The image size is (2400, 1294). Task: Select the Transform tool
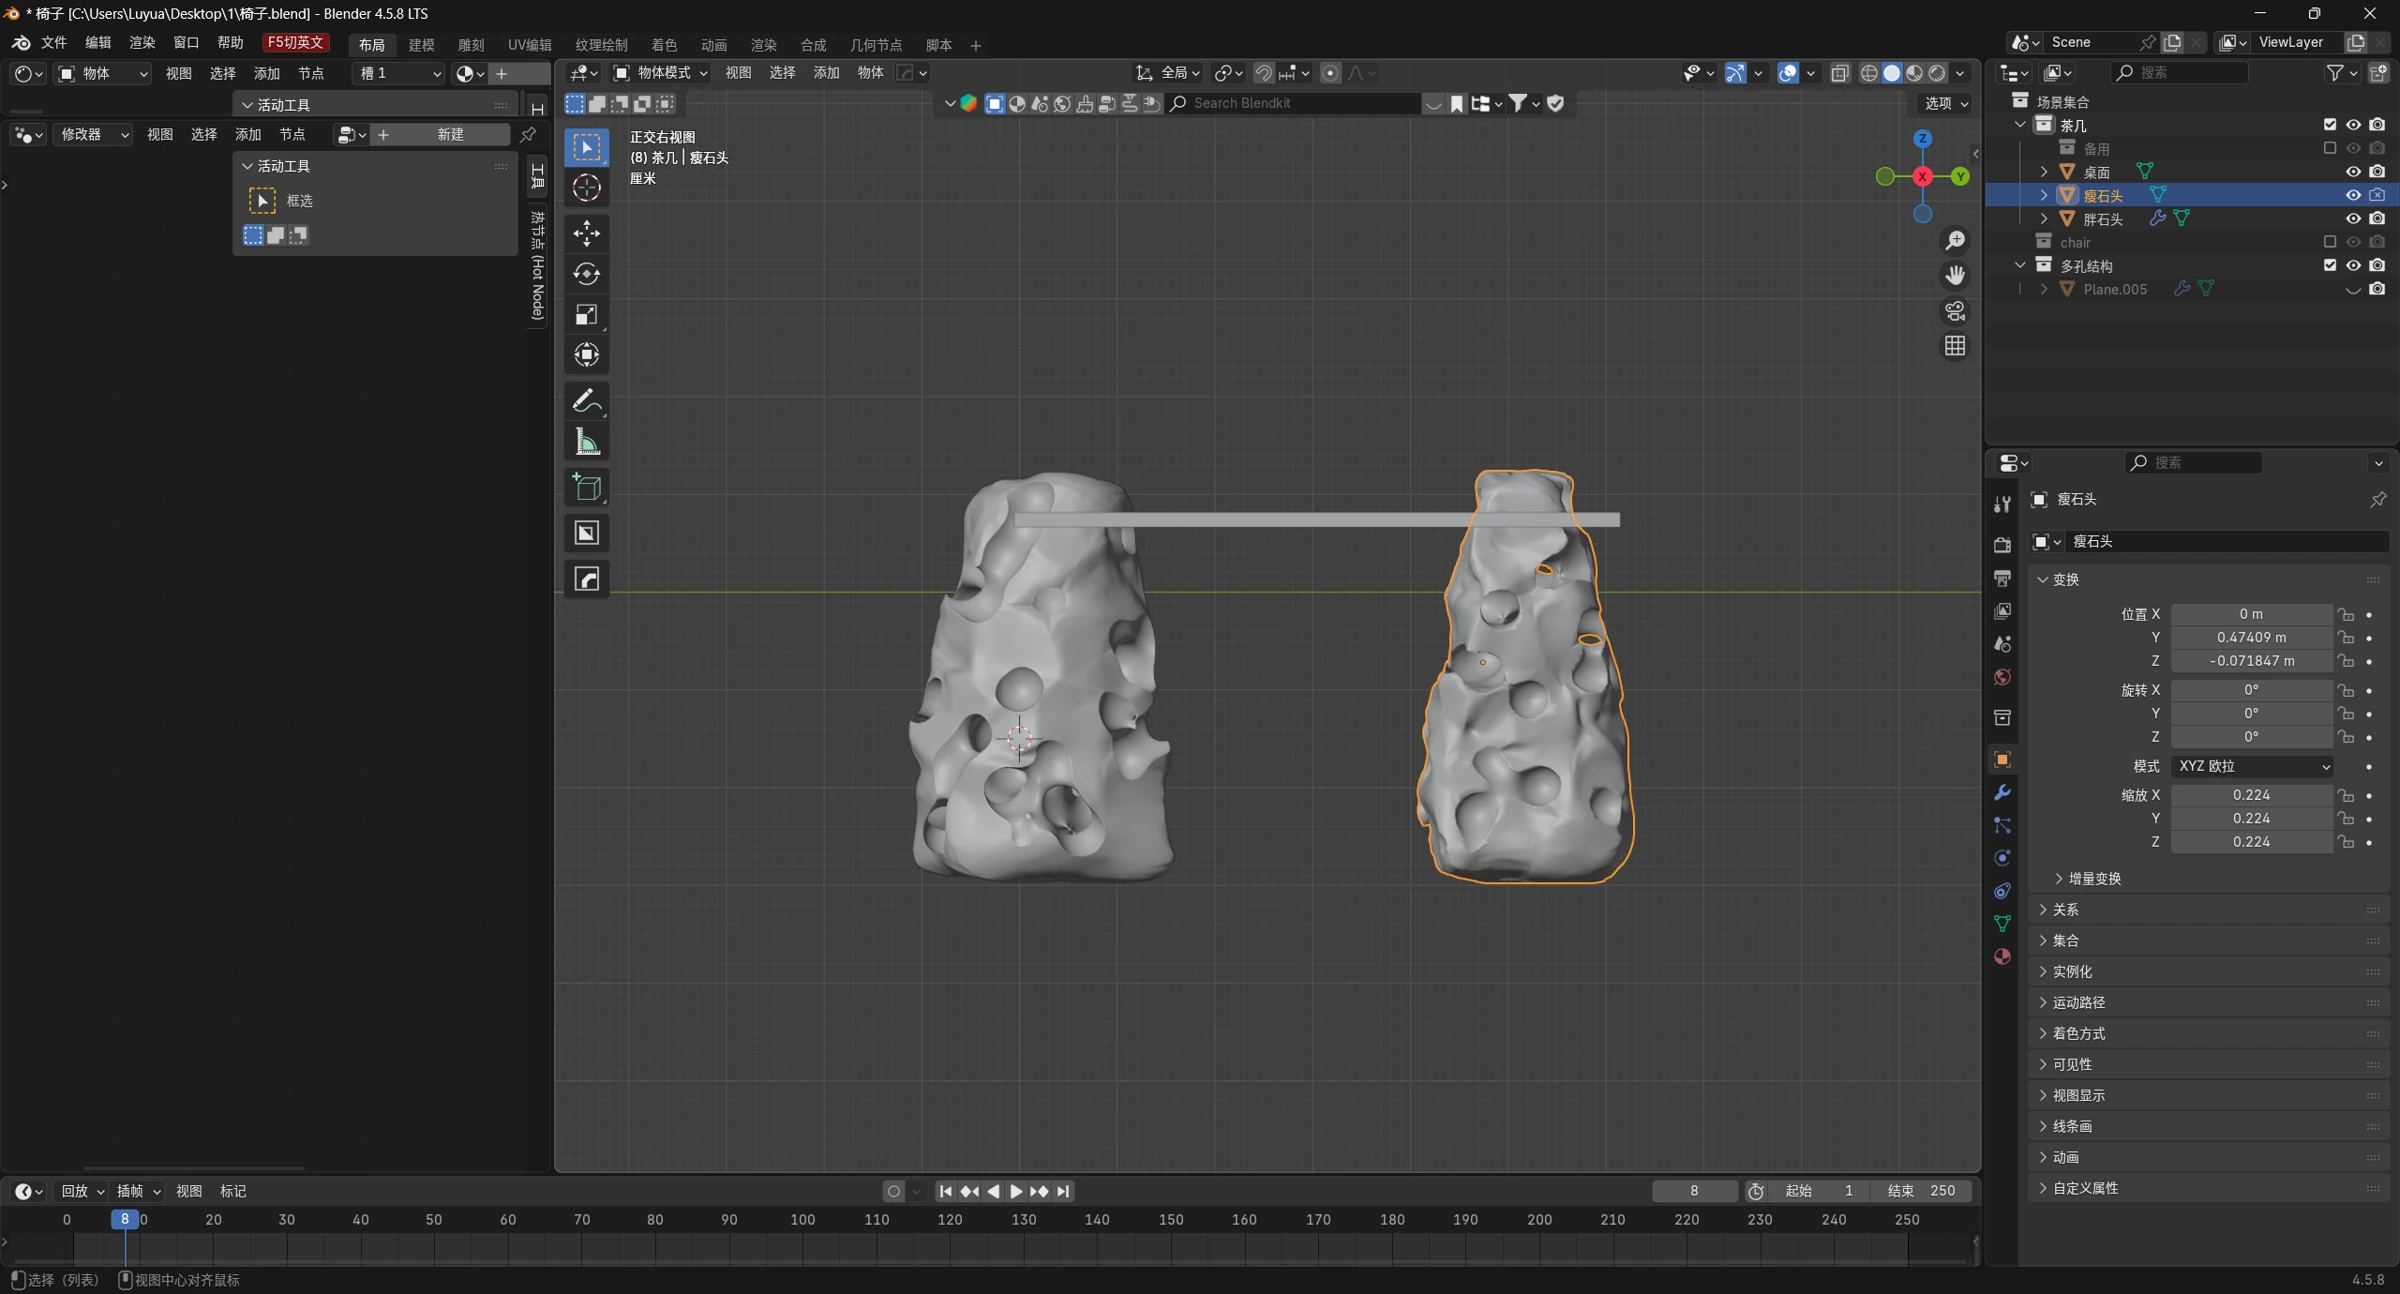pos(587,355)
